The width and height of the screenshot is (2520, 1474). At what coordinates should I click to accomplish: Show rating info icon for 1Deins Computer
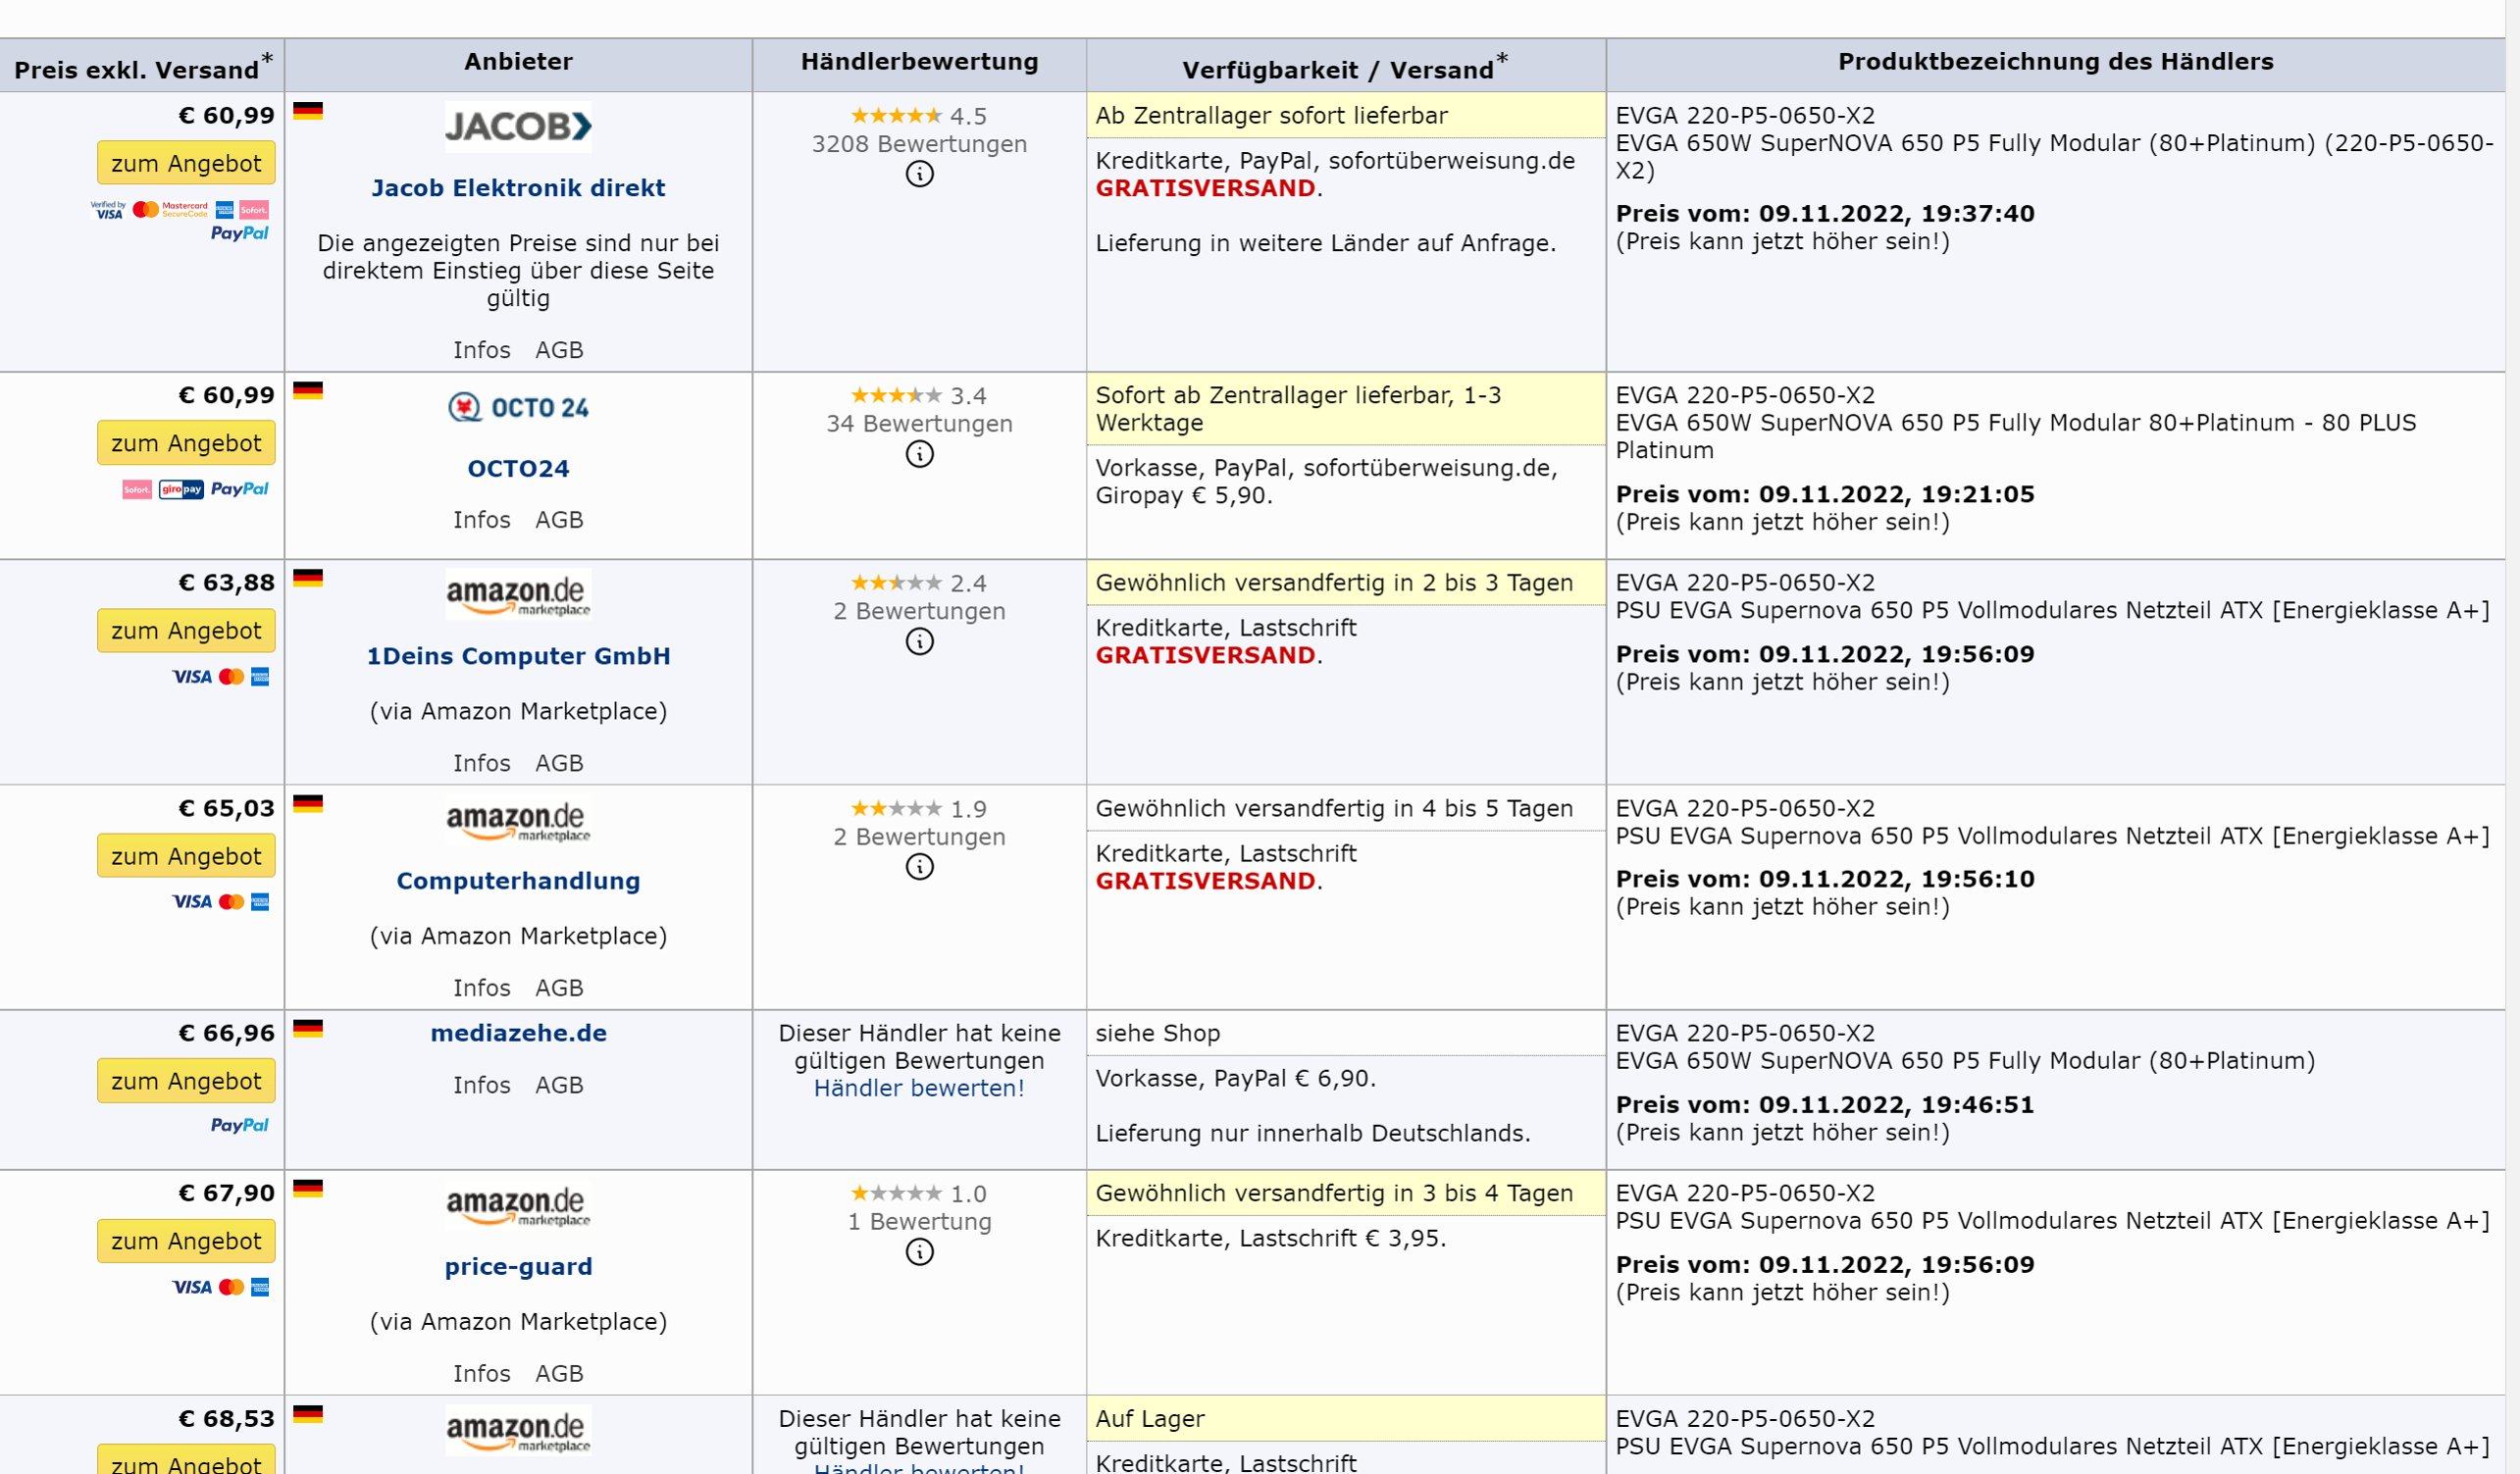point(919,641)
